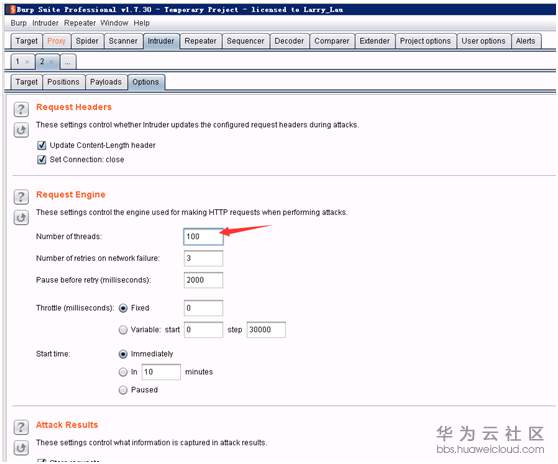Click the Request Headers heading
This screenshot has width=558, height=464.
click(74, 107)
